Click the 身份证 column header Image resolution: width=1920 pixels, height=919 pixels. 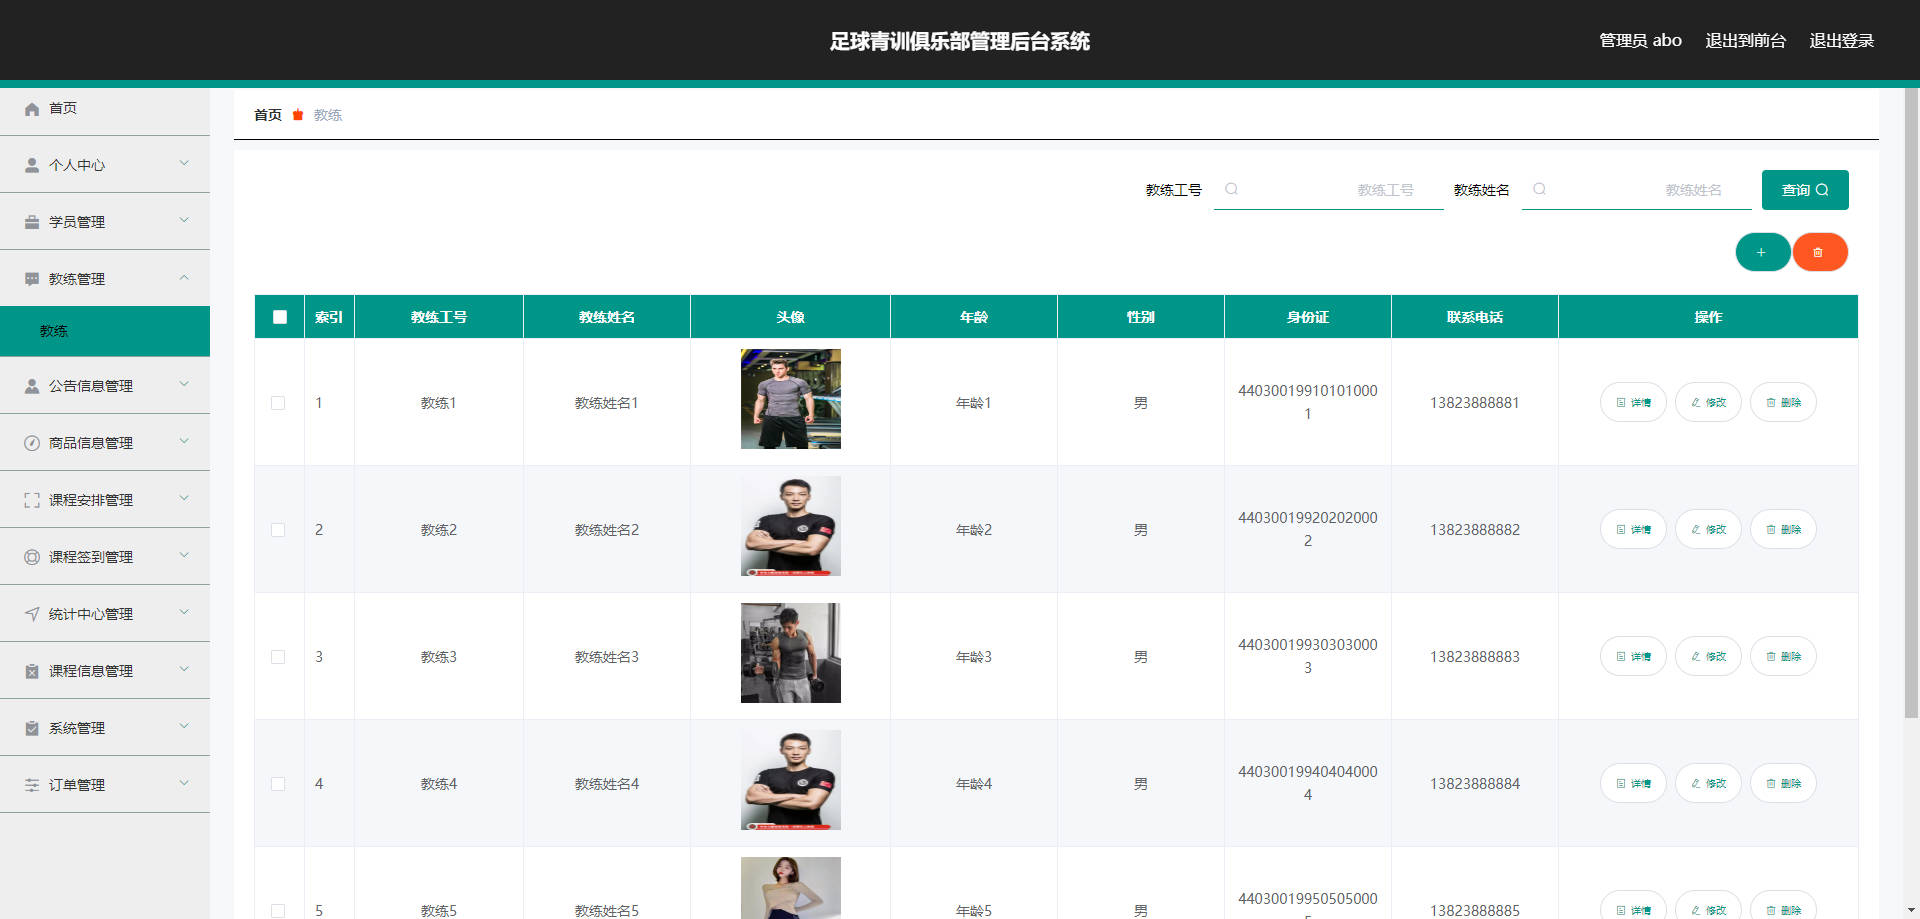[x=1307, y=317]
